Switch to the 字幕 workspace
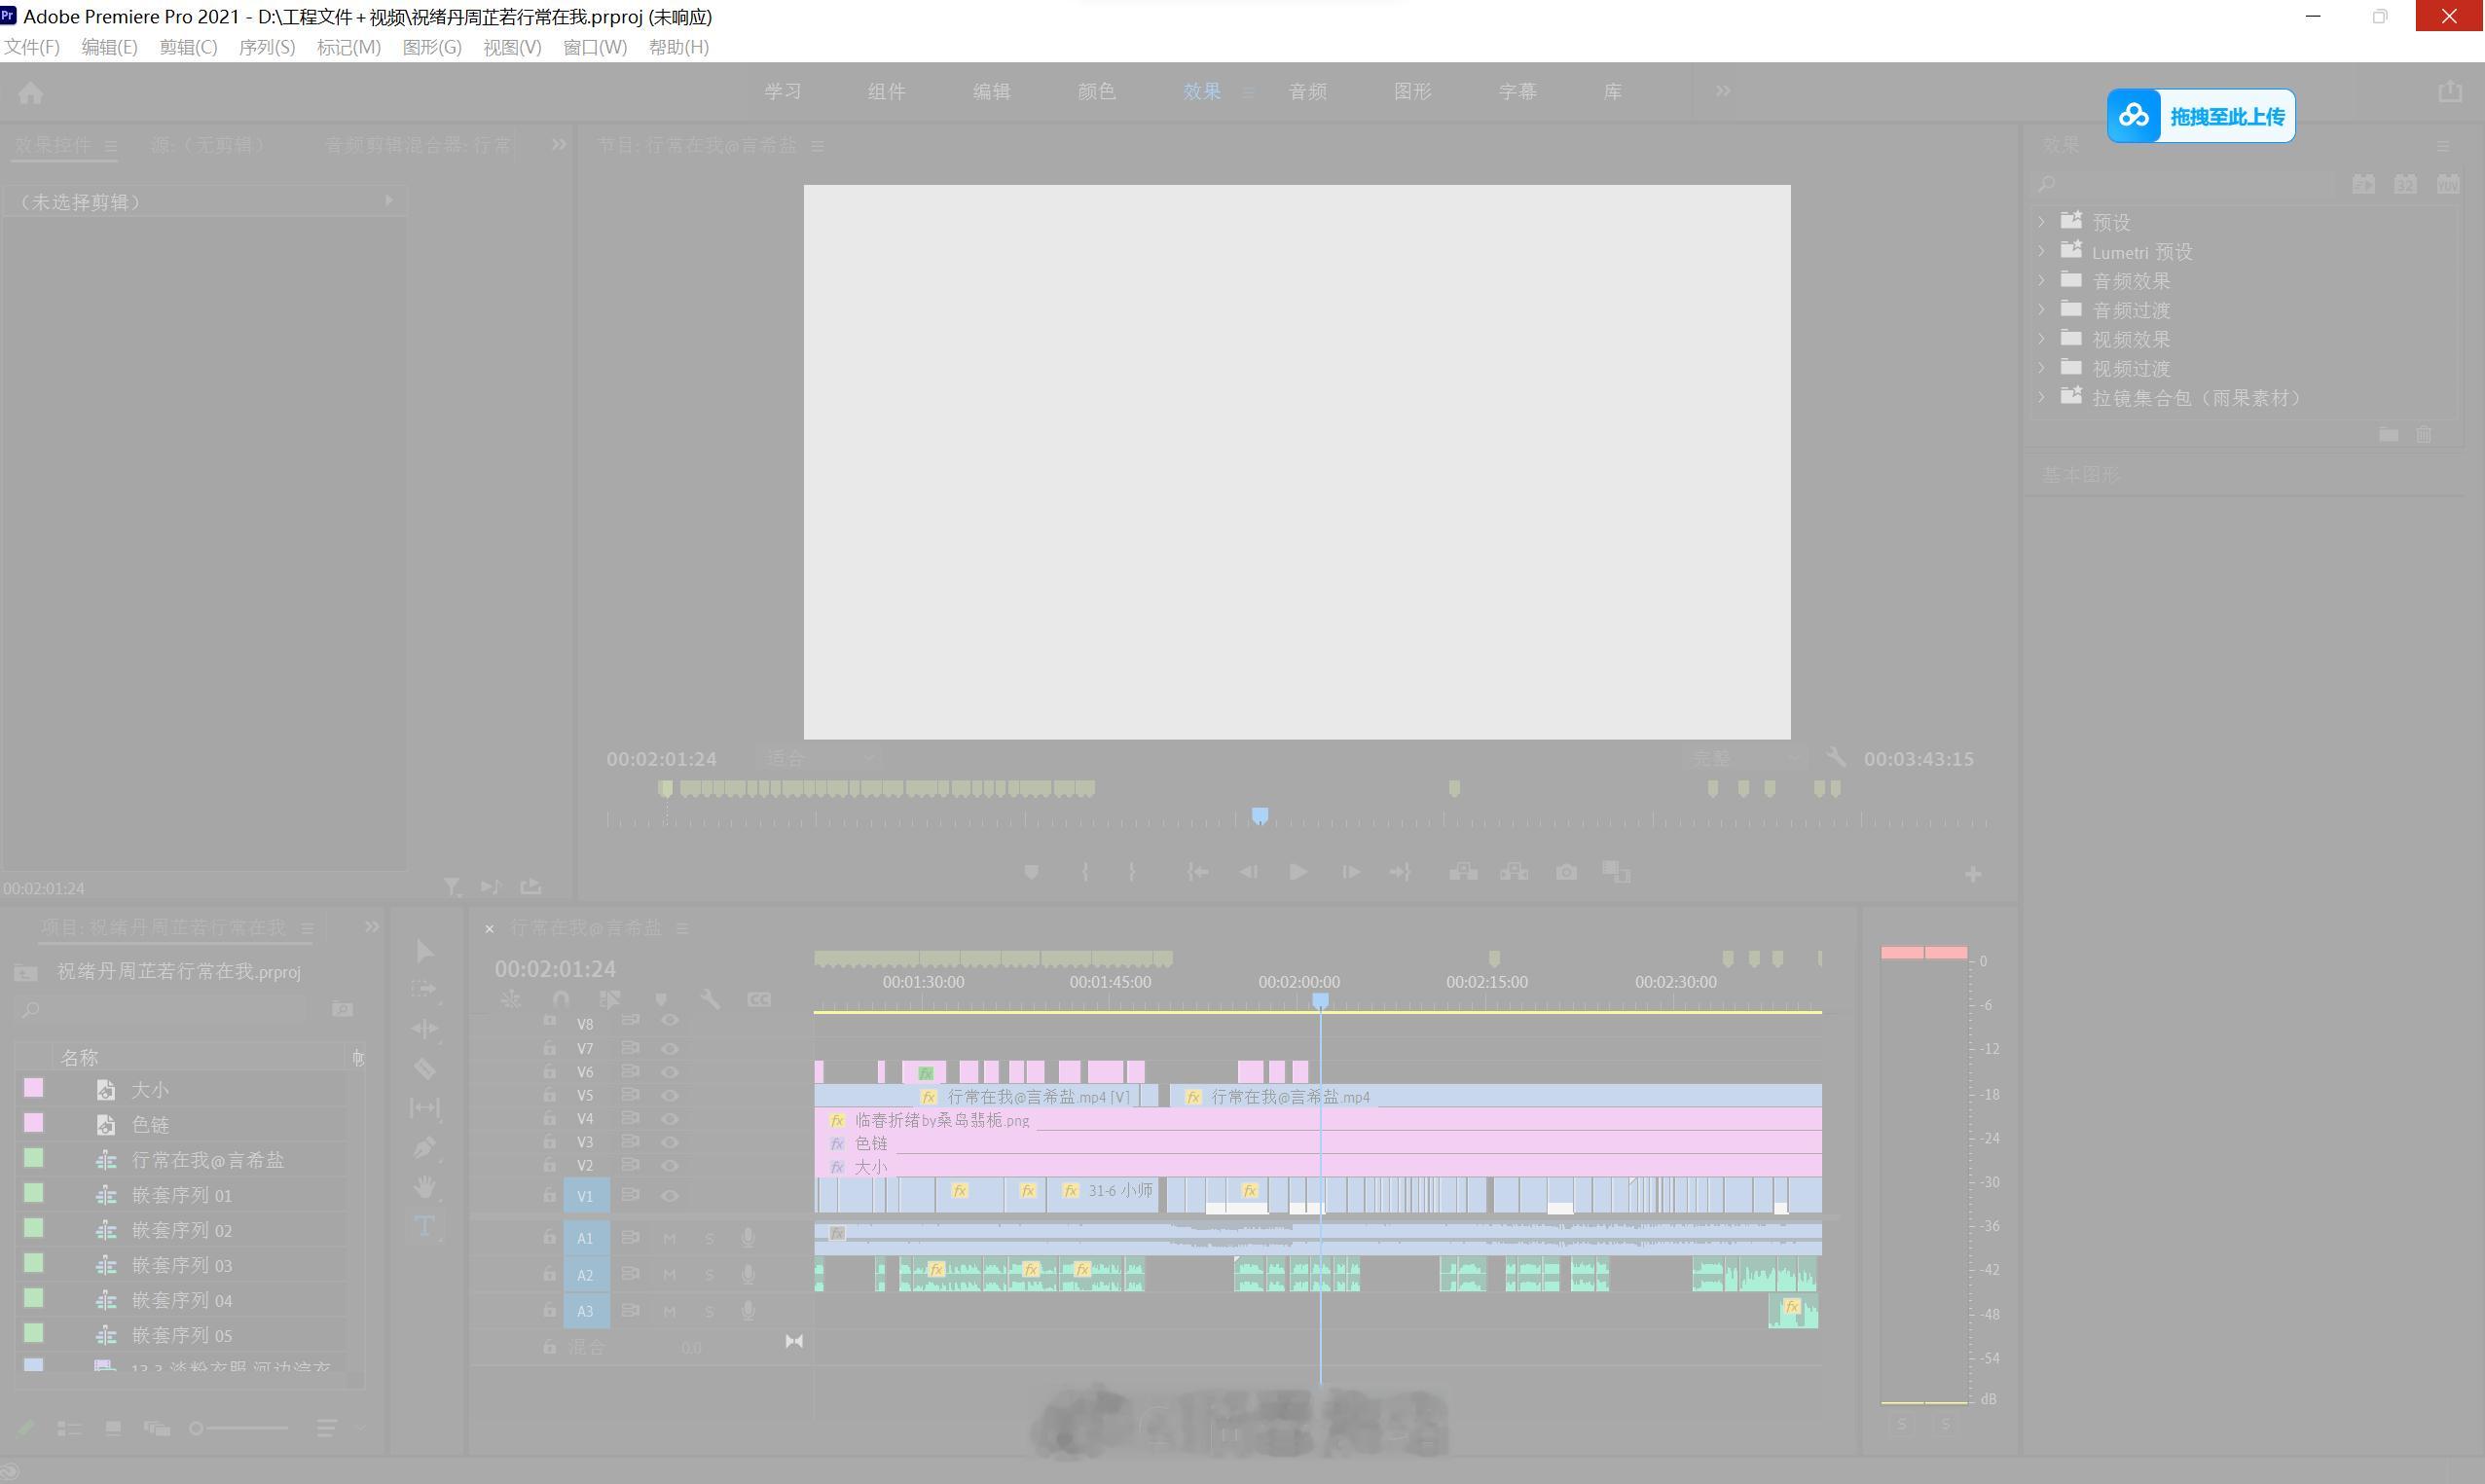Image resolution: width=2485 pixels, height=1484 pixels. (1517, 92)
